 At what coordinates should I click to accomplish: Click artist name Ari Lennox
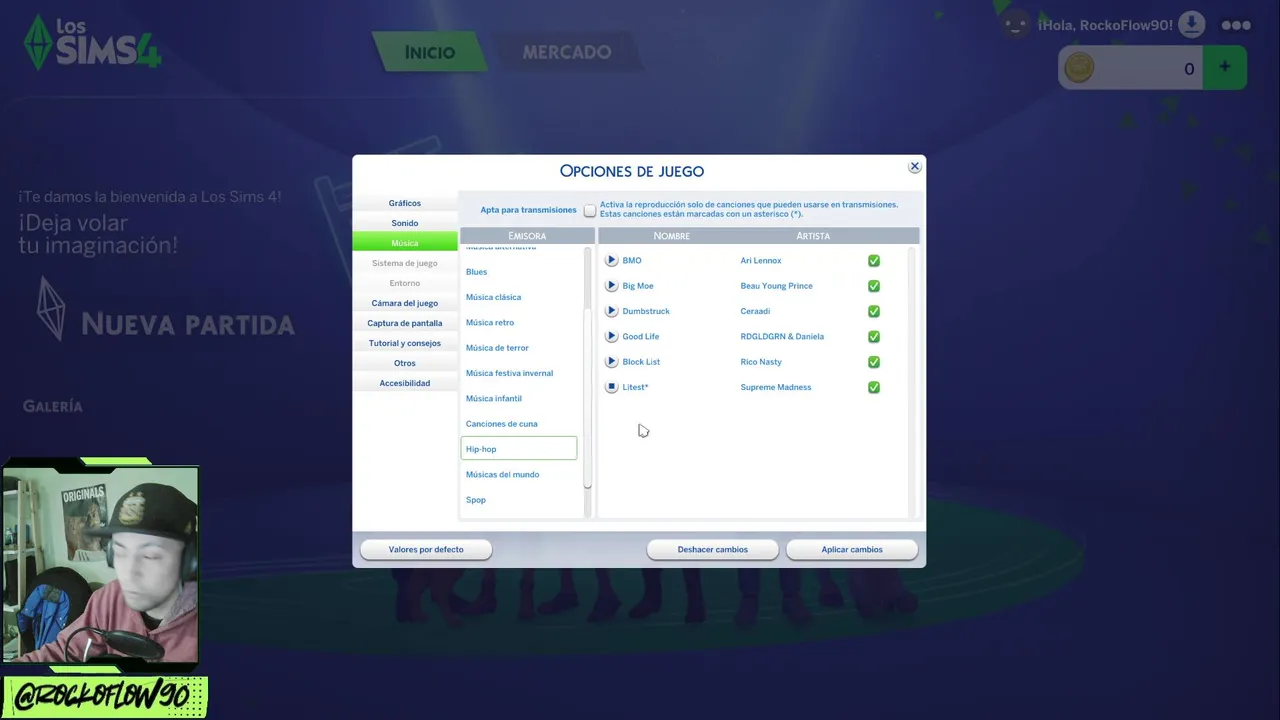(x=761, y=260)
